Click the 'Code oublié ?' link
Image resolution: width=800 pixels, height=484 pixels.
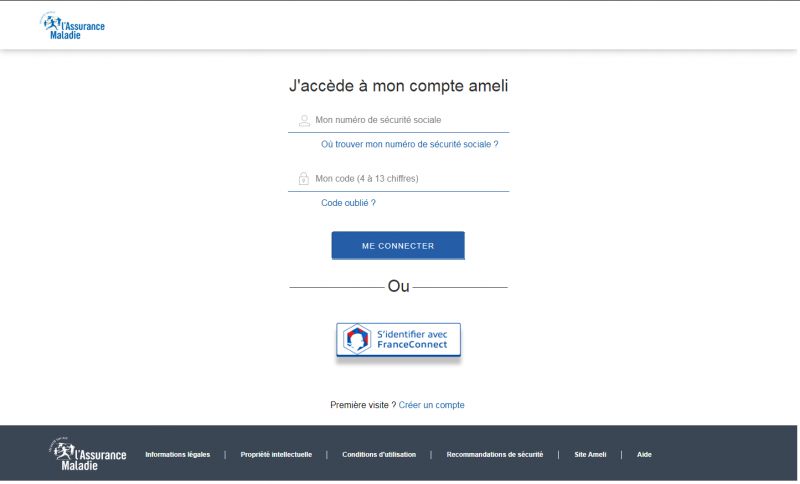[x=348, y=203]
